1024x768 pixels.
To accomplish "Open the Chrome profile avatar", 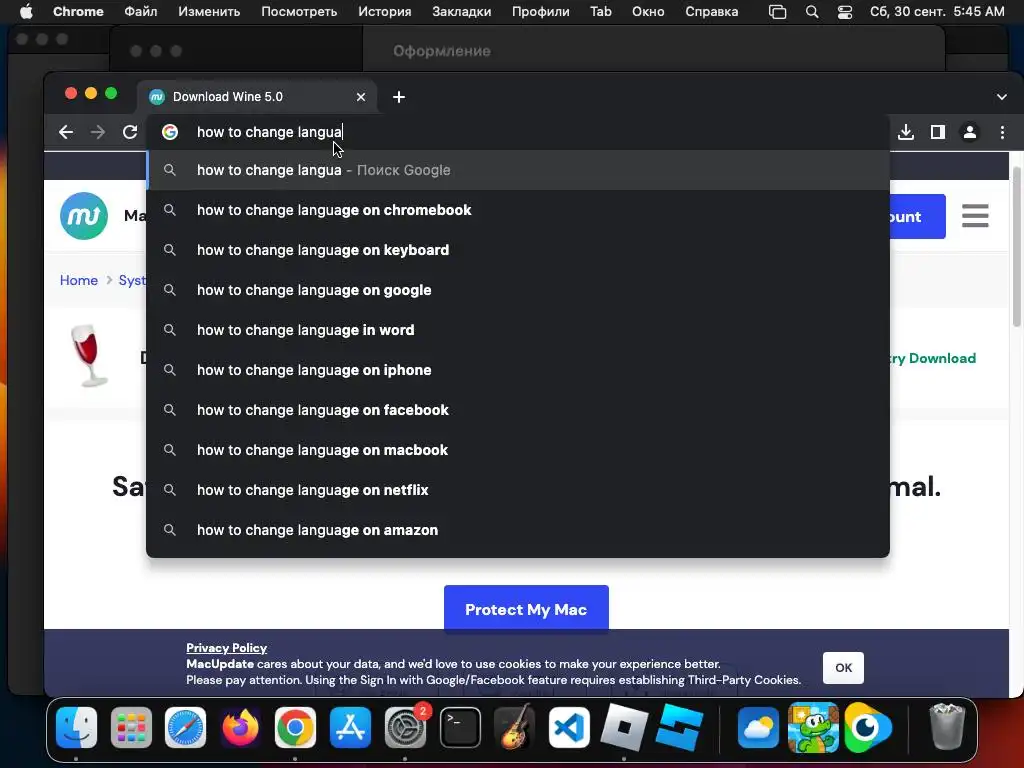I will [970, 133].
